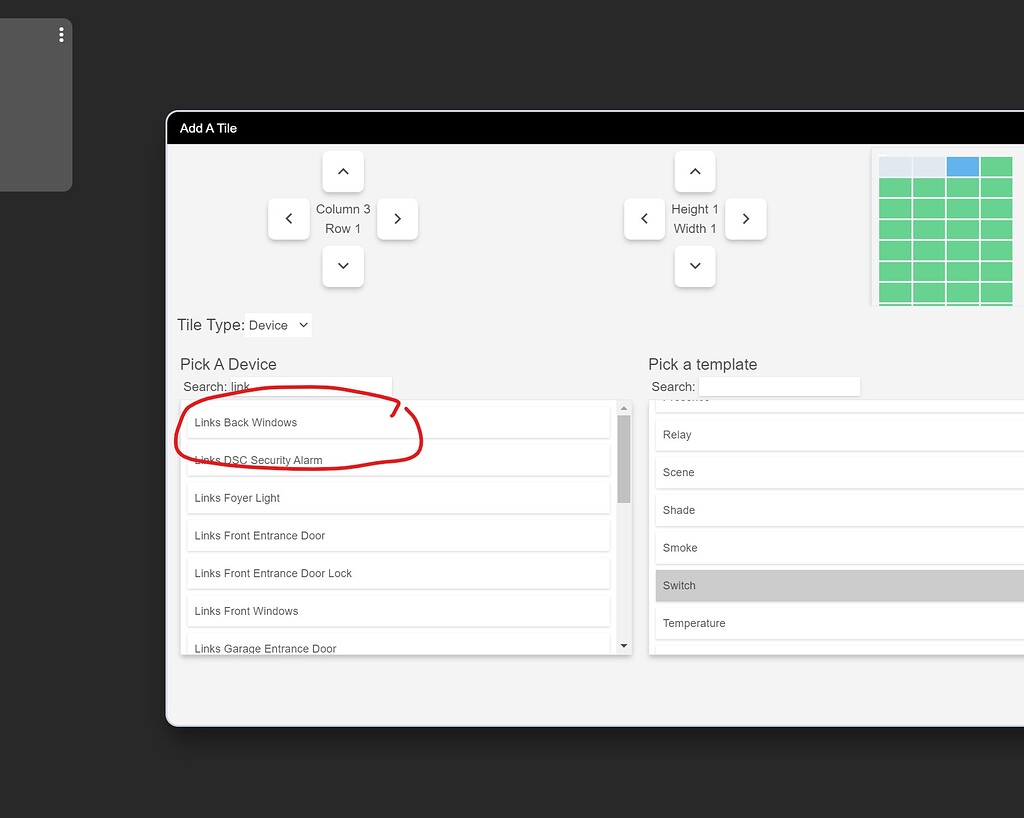Choose the Relay template
Viewport: 1024px width, 818px height.
click(x=840, y=435)
